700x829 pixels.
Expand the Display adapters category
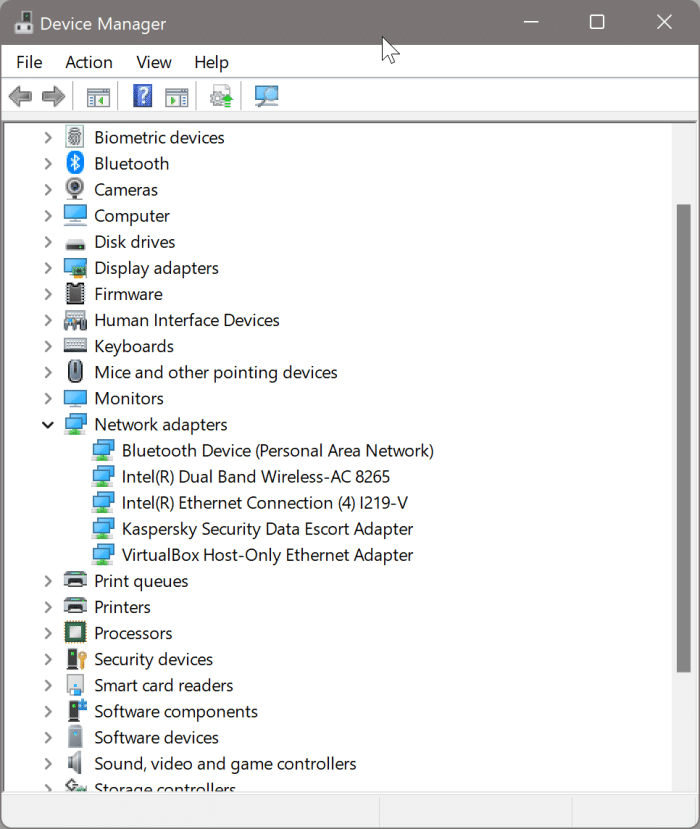pos(48,268)
